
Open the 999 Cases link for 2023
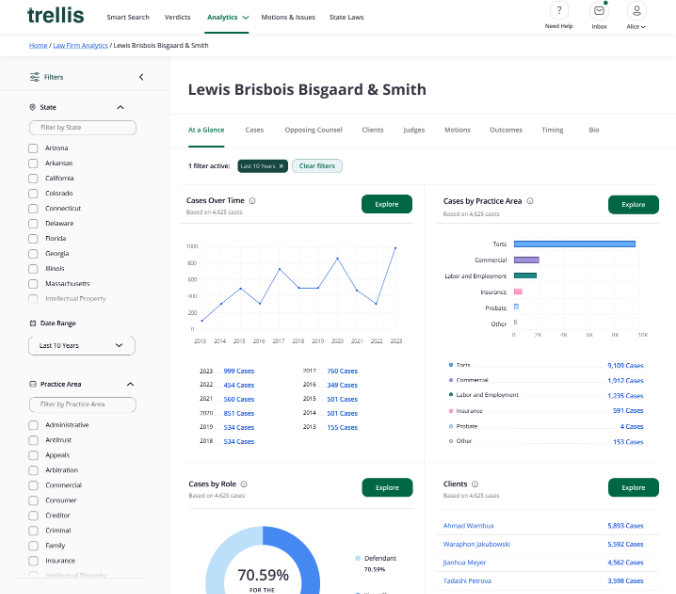239,371
